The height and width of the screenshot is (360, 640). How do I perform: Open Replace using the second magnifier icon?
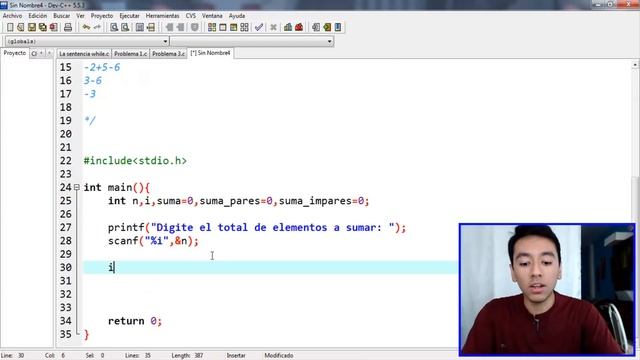tap(125, 27)
